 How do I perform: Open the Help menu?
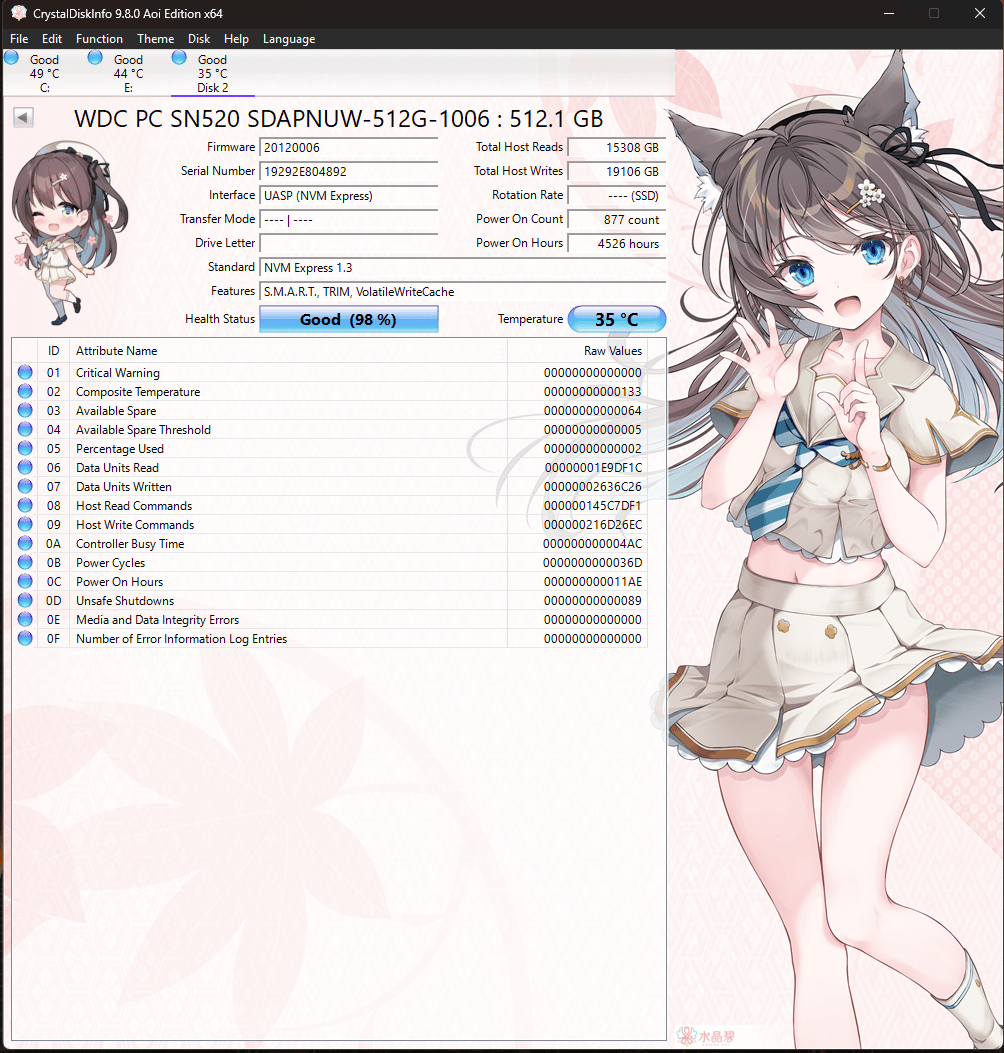[x=236, y=39]
